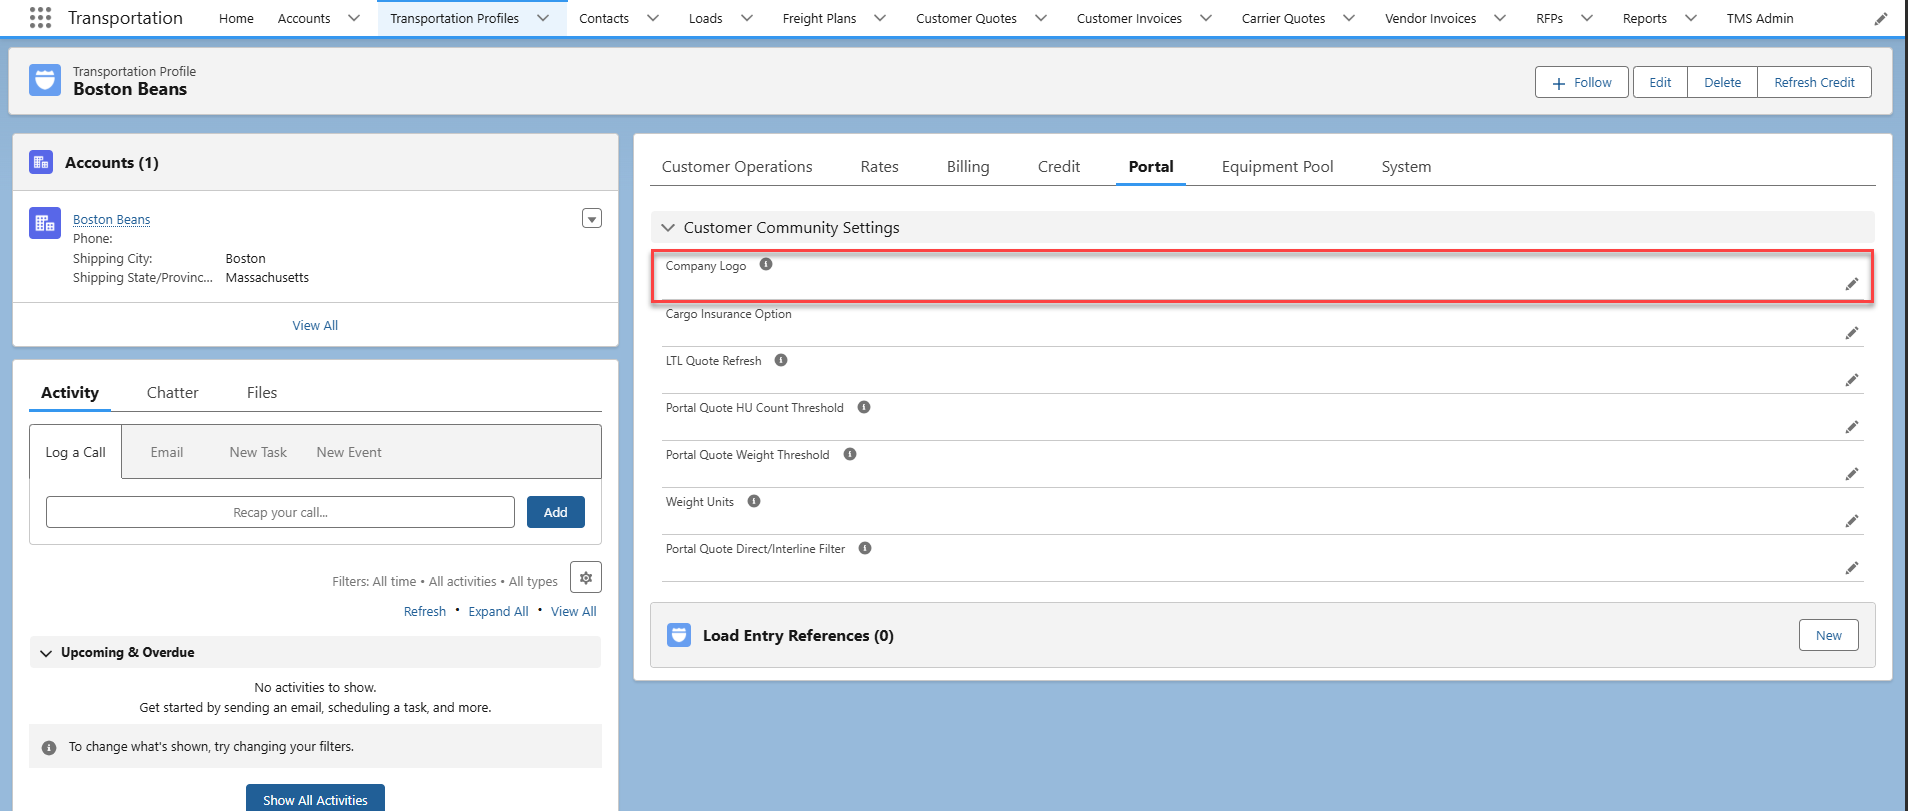Switch to the Customer Operations tab

[x=737, y=167]
